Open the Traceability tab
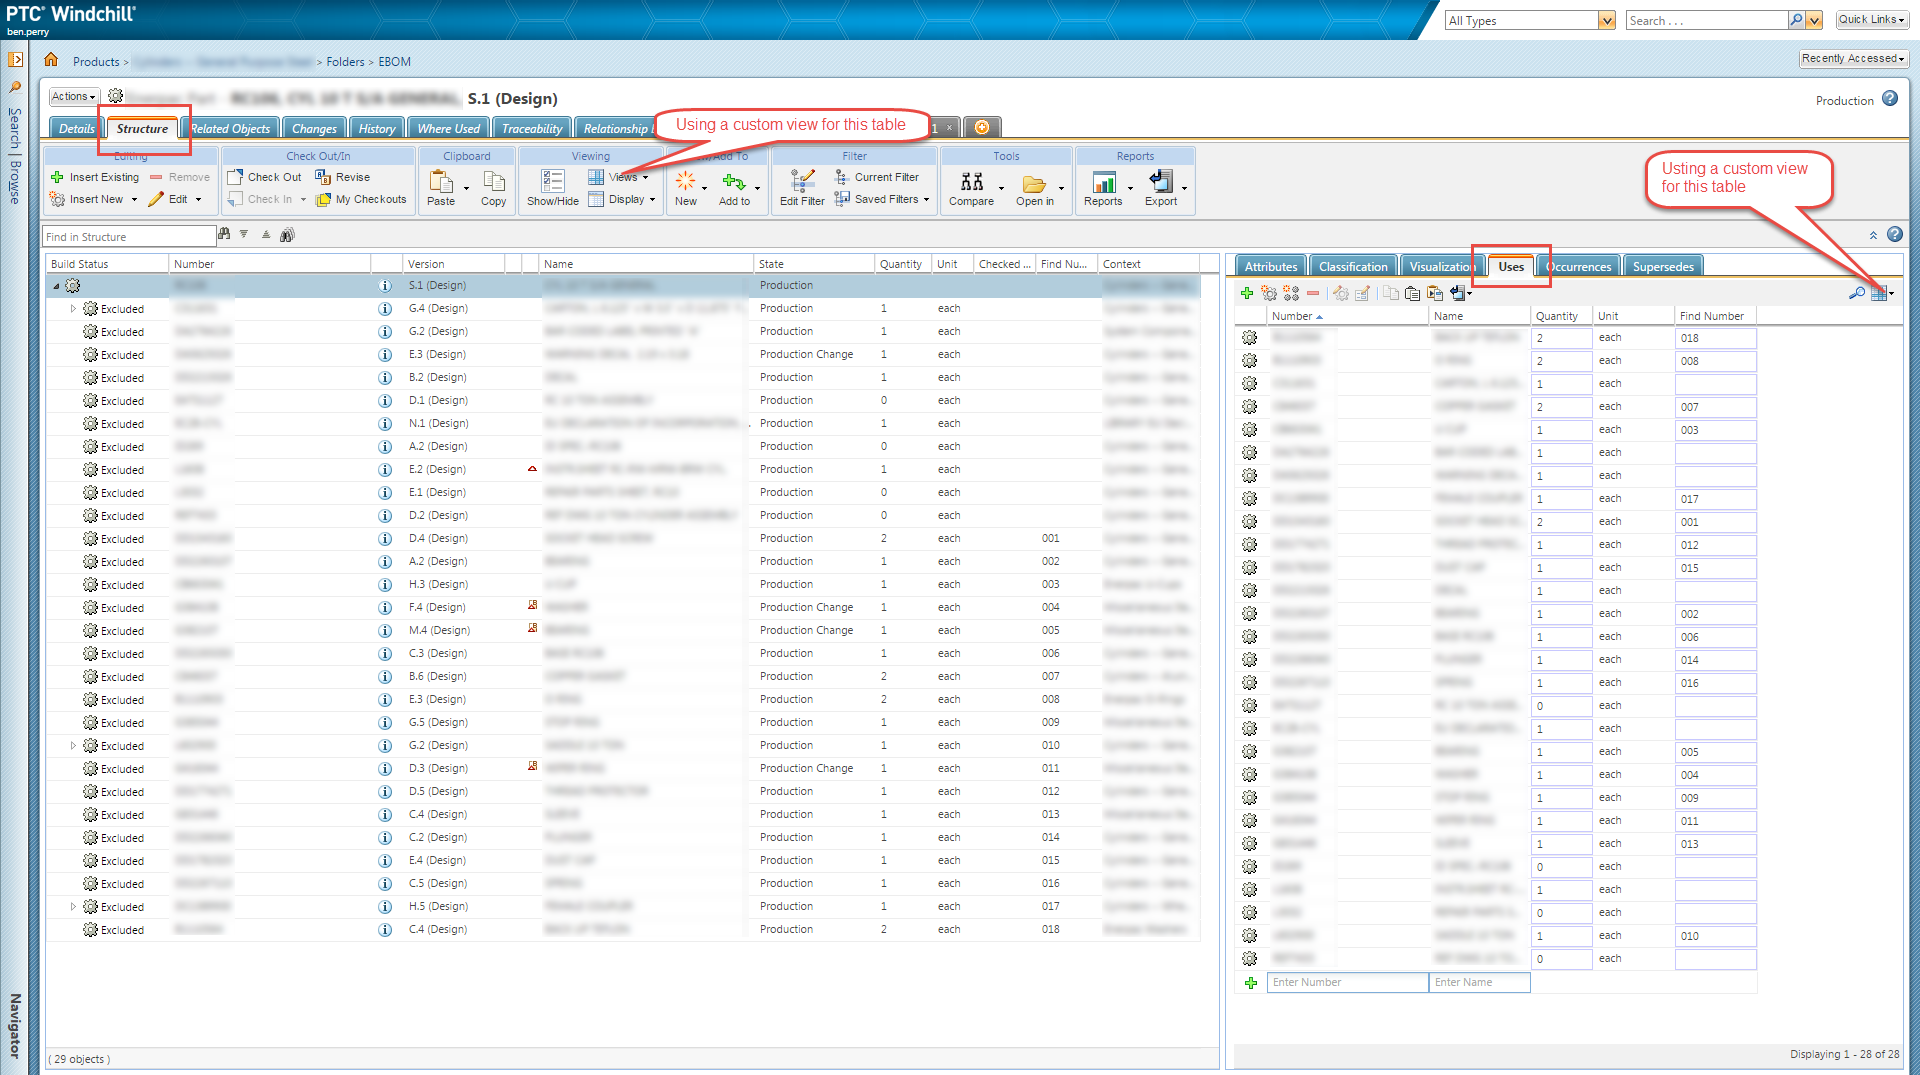 pos(531,128)
